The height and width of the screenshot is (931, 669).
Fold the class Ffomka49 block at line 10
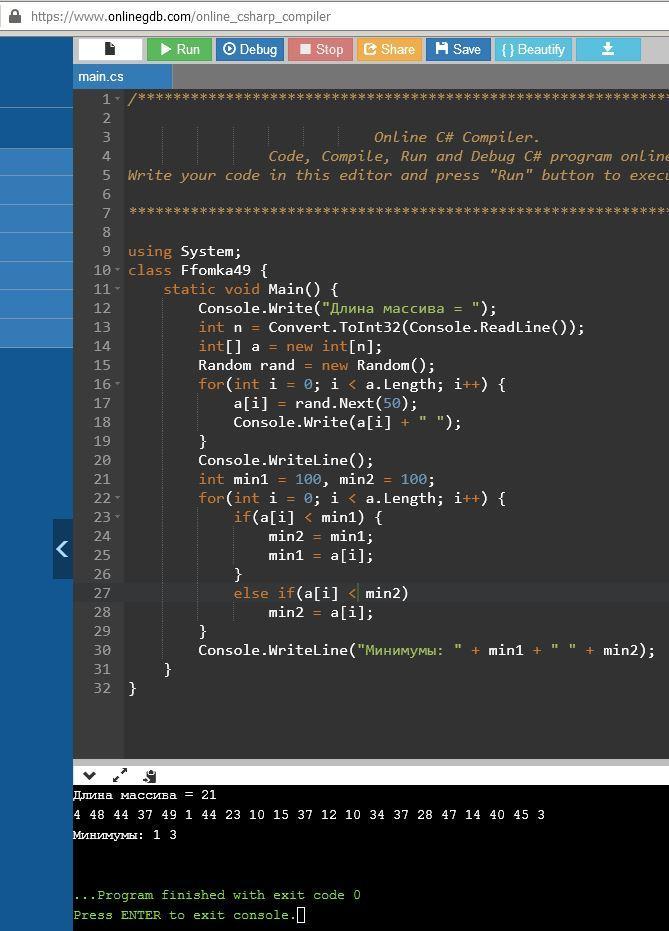pos(118,270)
